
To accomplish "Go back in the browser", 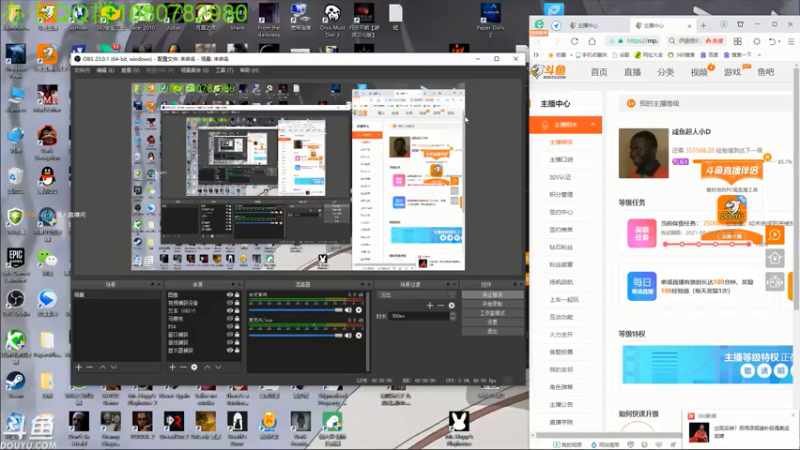I will pos(541,41).
